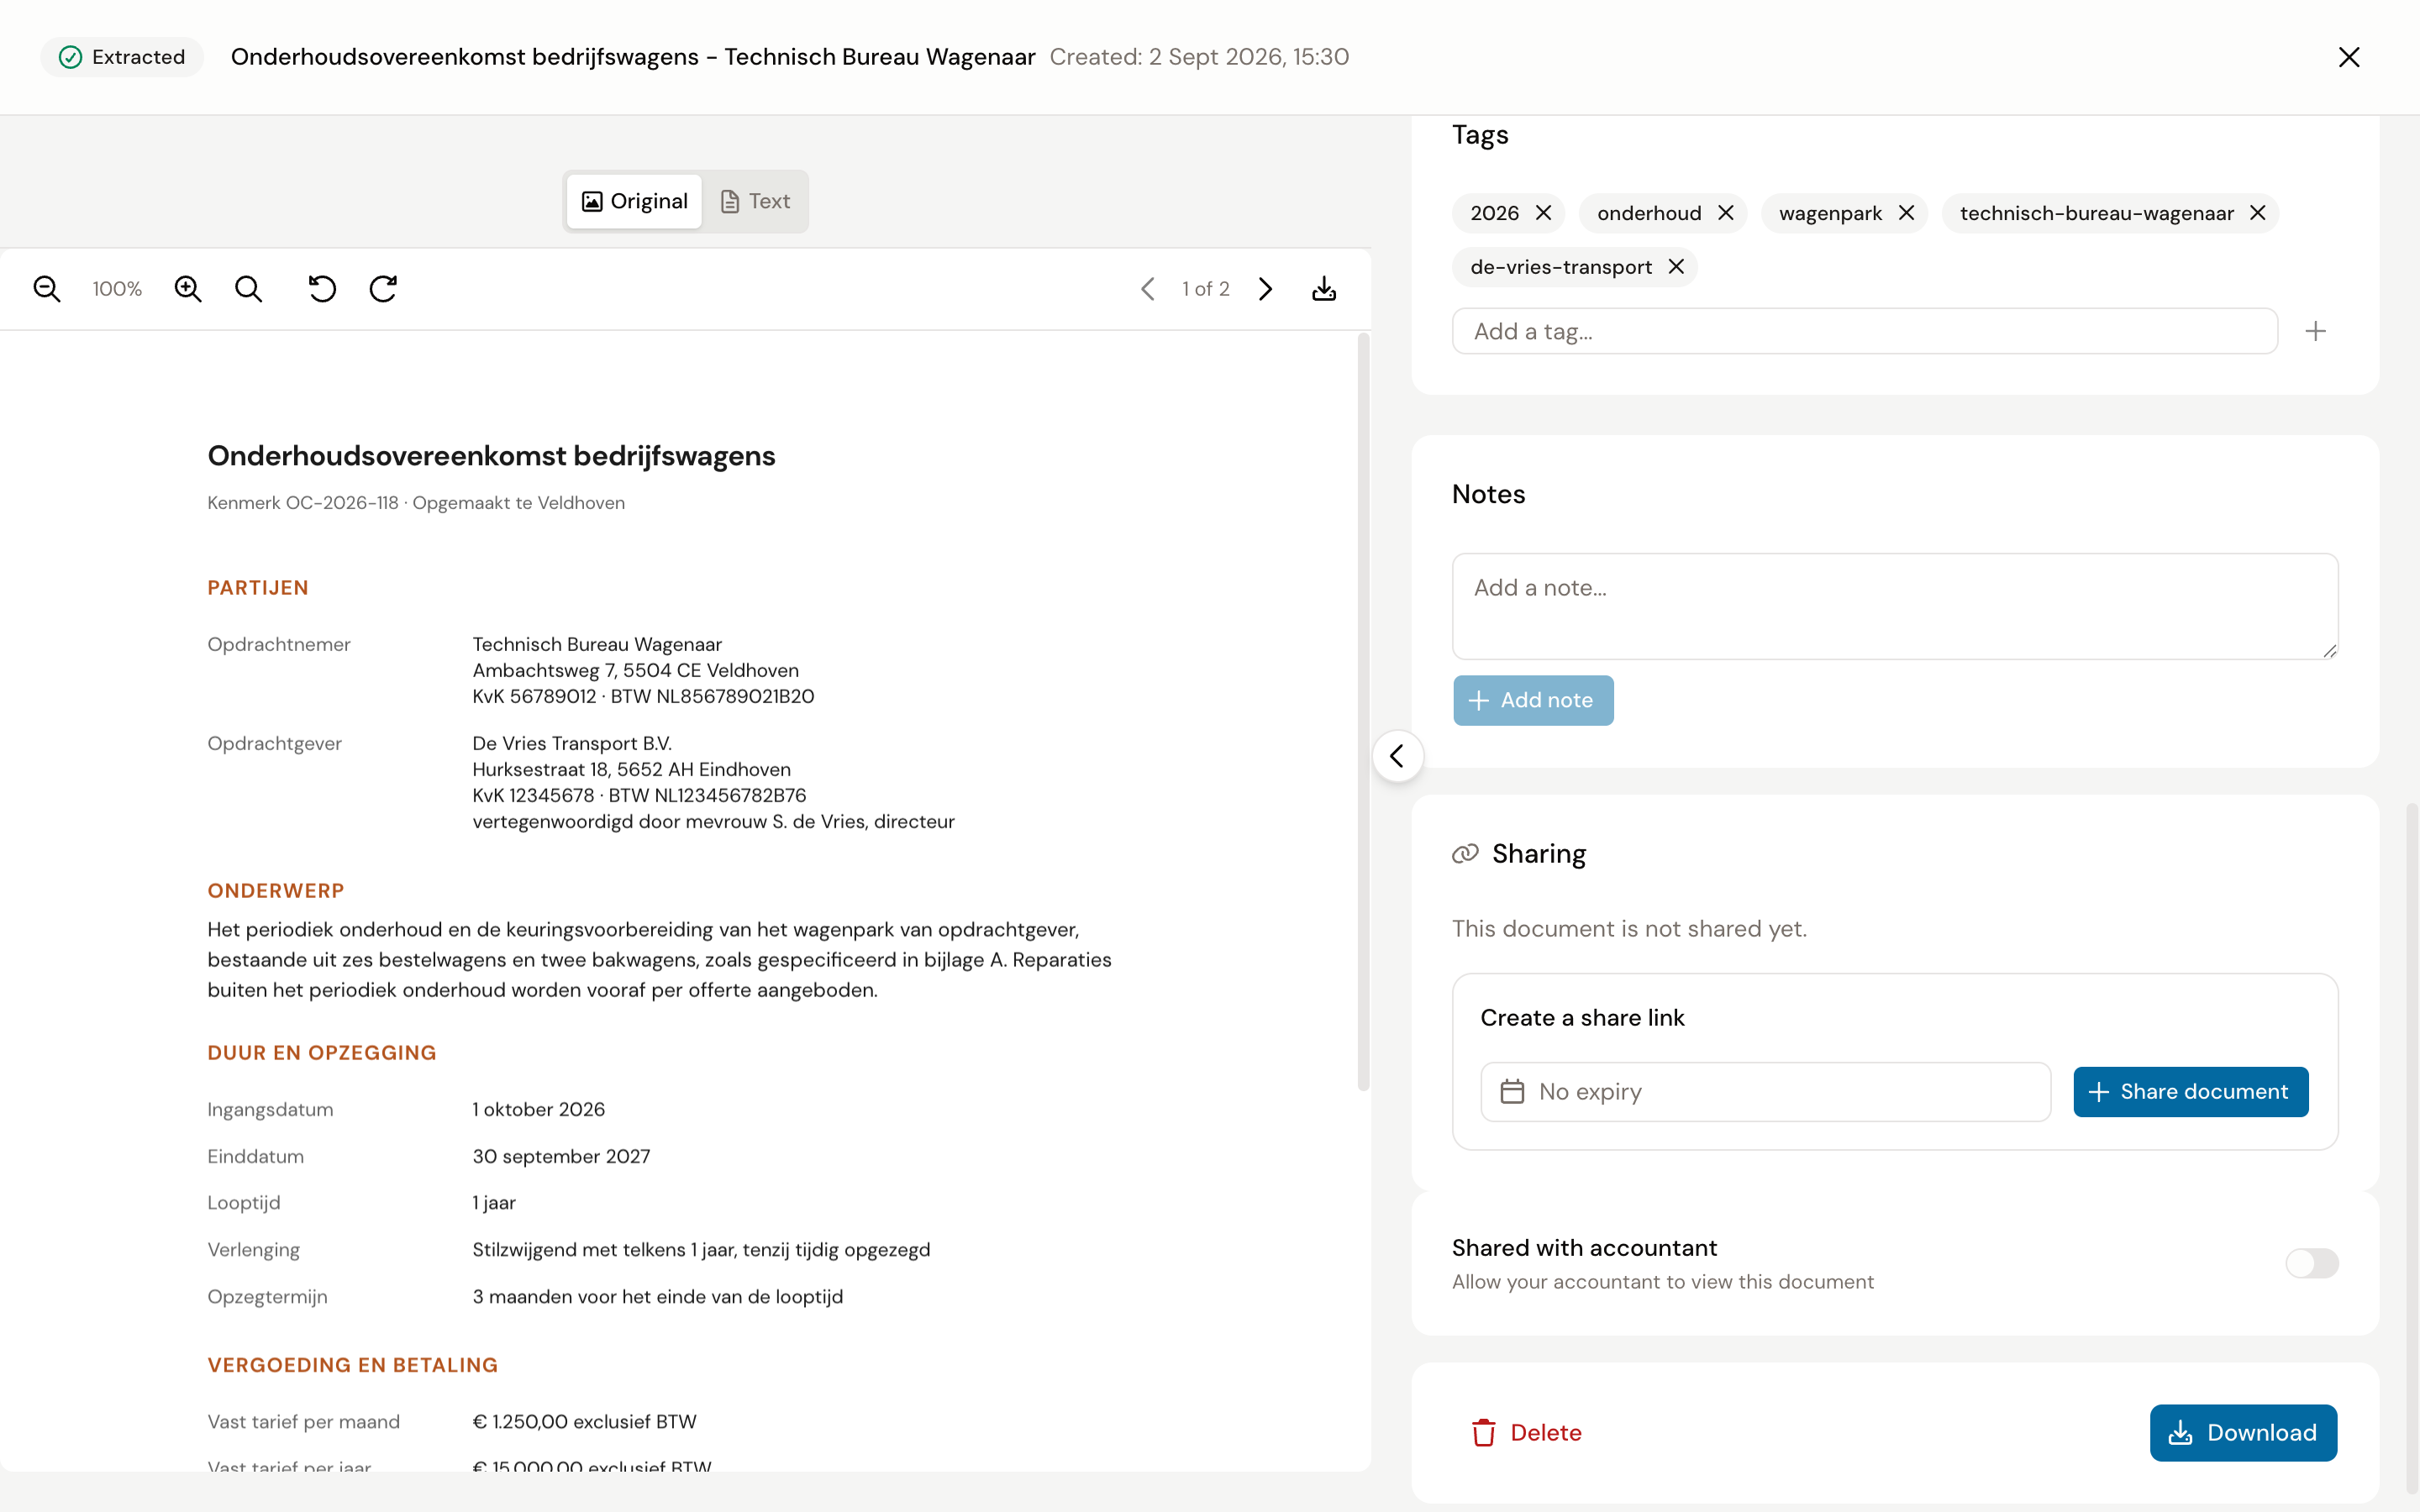The height and width of the screenshot is (1512, 2420).
Task: Click the Add note button
Action: click(x=1533, y=700)
